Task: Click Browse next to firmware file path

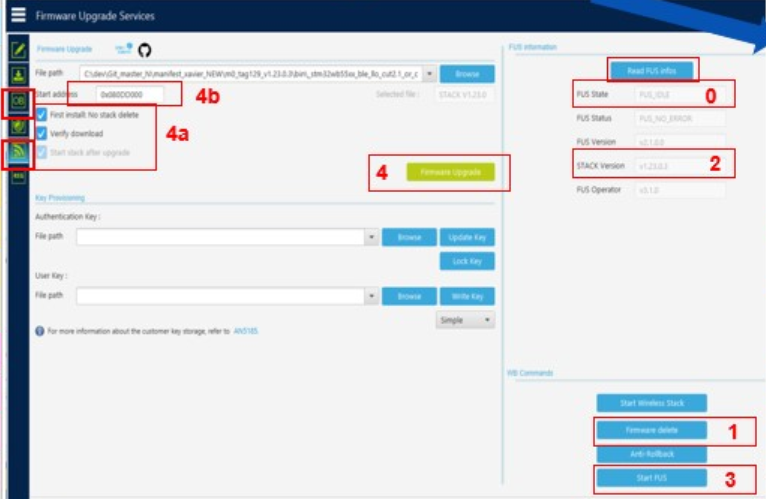Action: coord(467,74)
